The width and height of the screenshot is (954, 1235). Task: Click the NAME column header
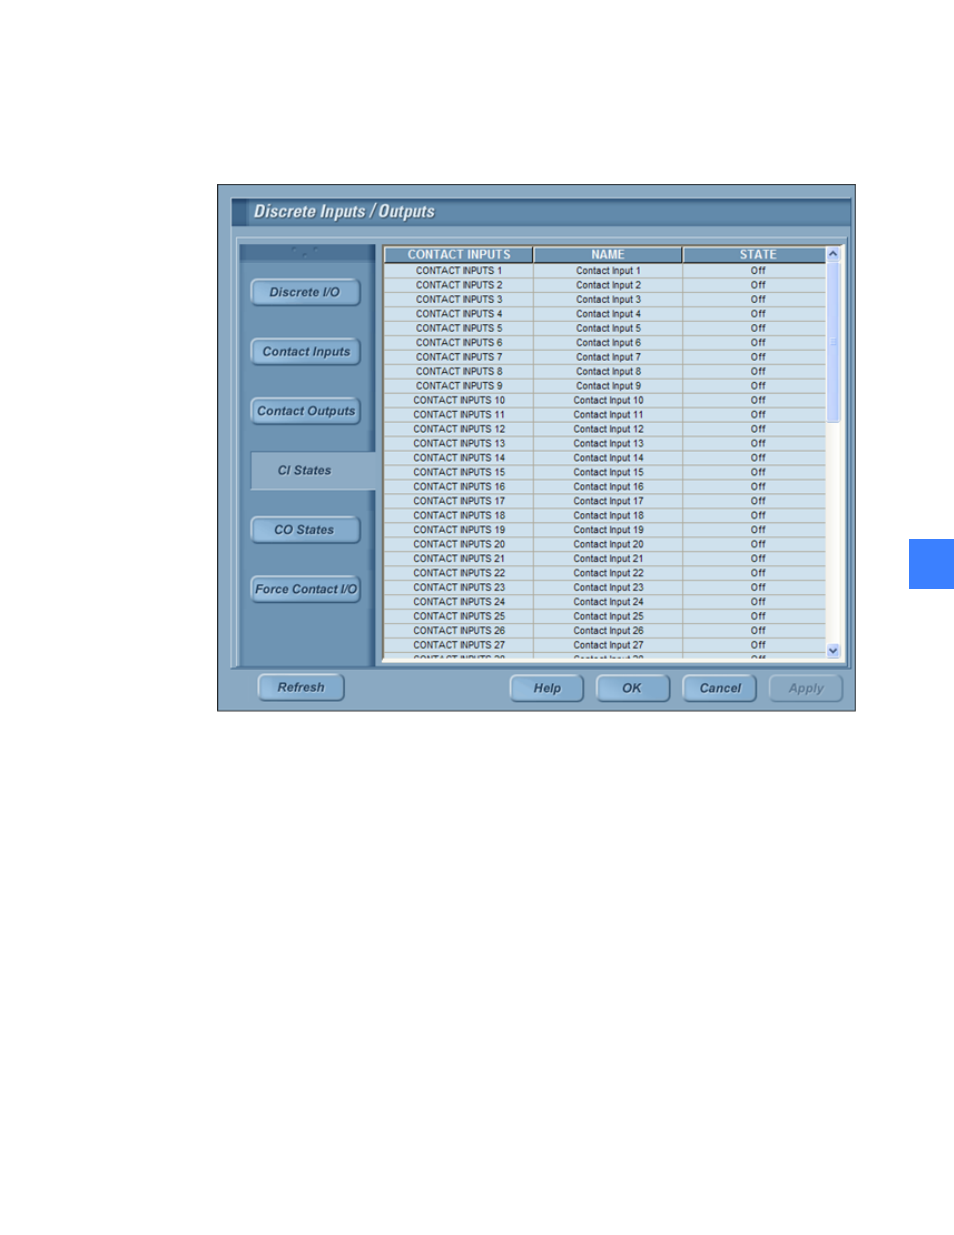608,255
